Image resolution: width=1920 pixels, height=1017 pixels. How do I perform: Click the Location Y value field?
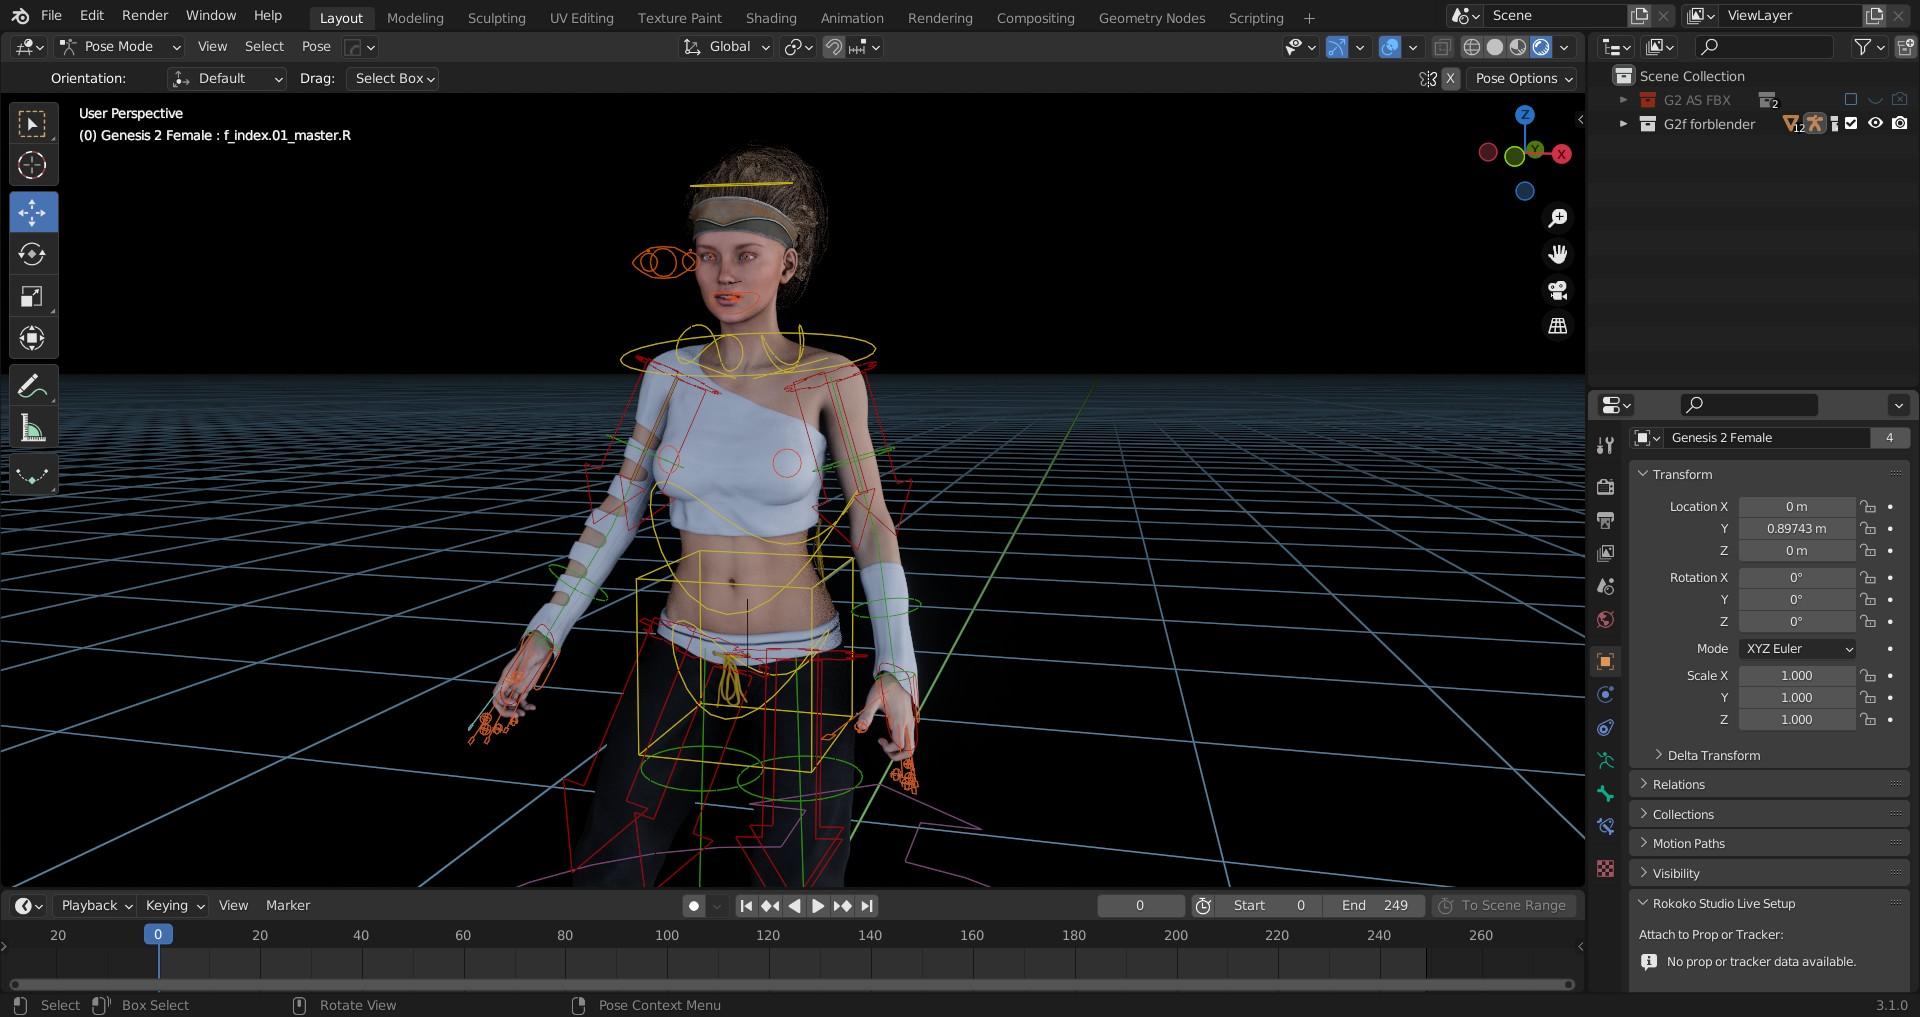click(x=1796, y=529)
